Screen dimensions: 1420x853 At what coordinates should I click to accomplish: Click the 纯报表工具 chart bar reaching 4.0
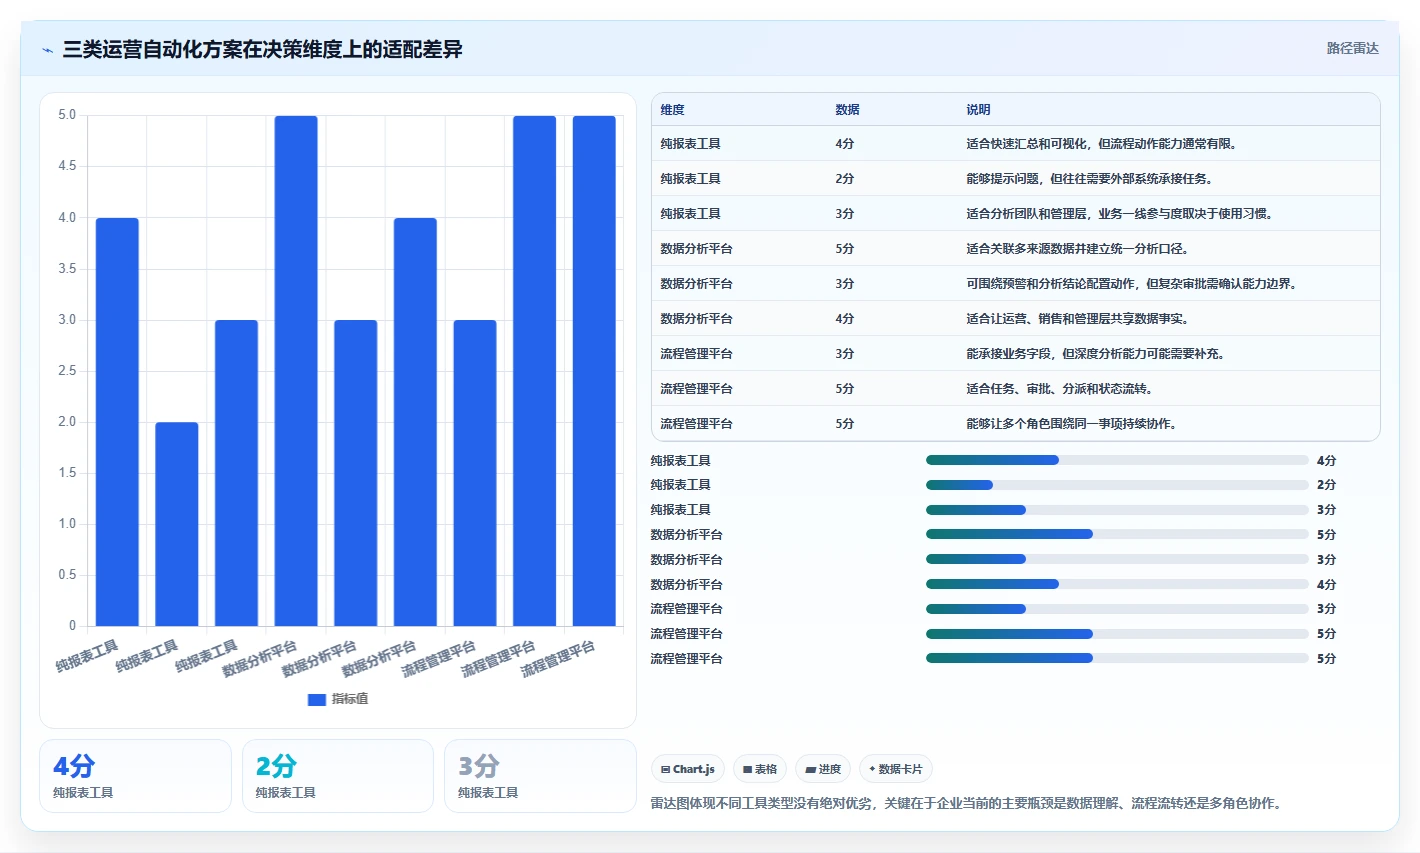click(x=117, y=422)
